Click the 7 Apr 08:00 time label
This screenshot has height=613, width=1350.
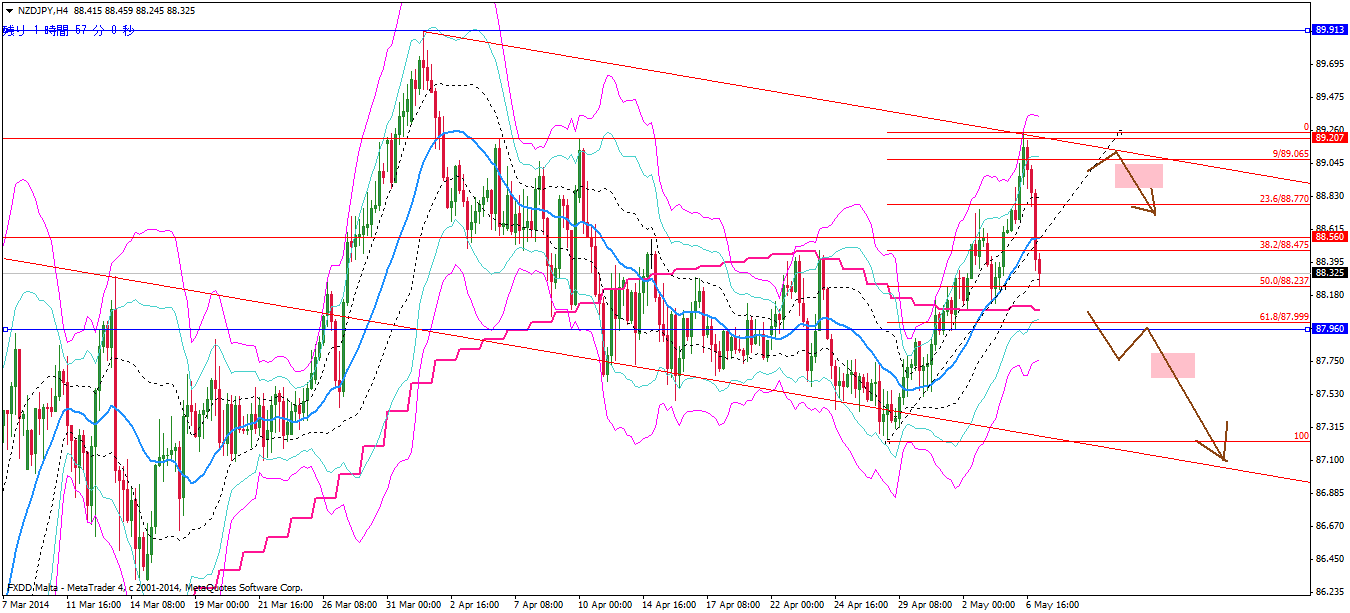tap(540, 605)
